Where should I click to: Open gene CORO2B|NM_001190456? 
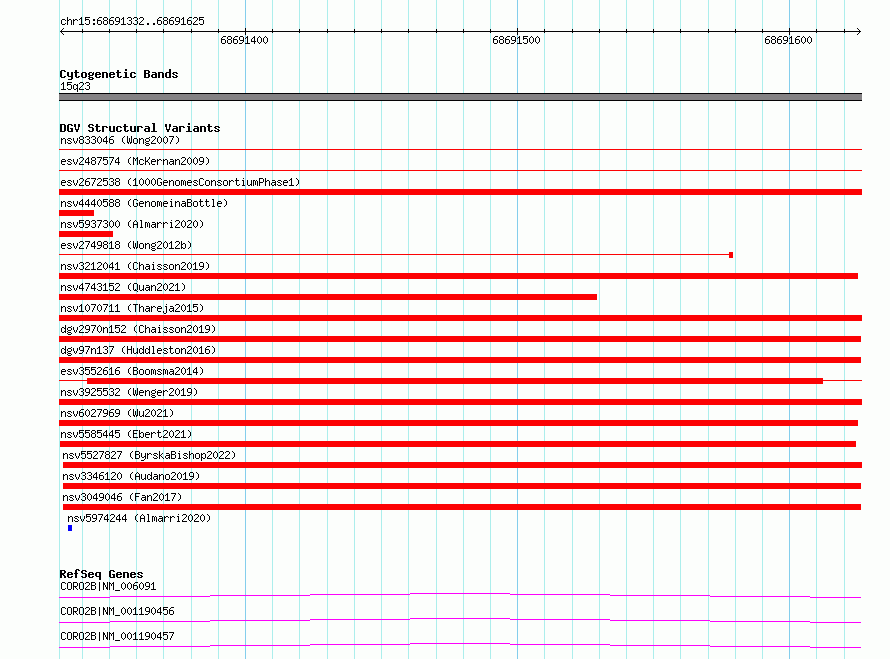point(117,611)
